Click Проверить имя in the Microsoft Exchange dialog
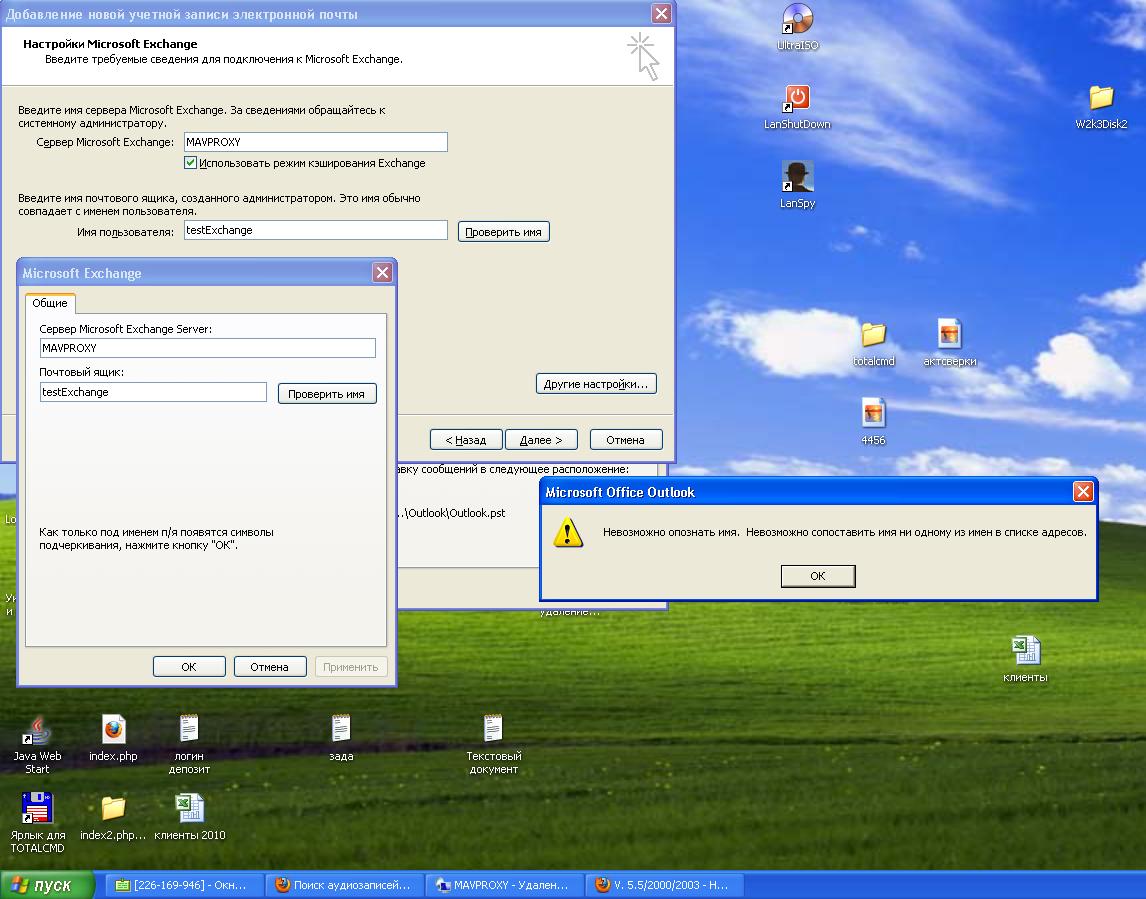This screenshot has width=1146, height=899. [x=327, y=394]
